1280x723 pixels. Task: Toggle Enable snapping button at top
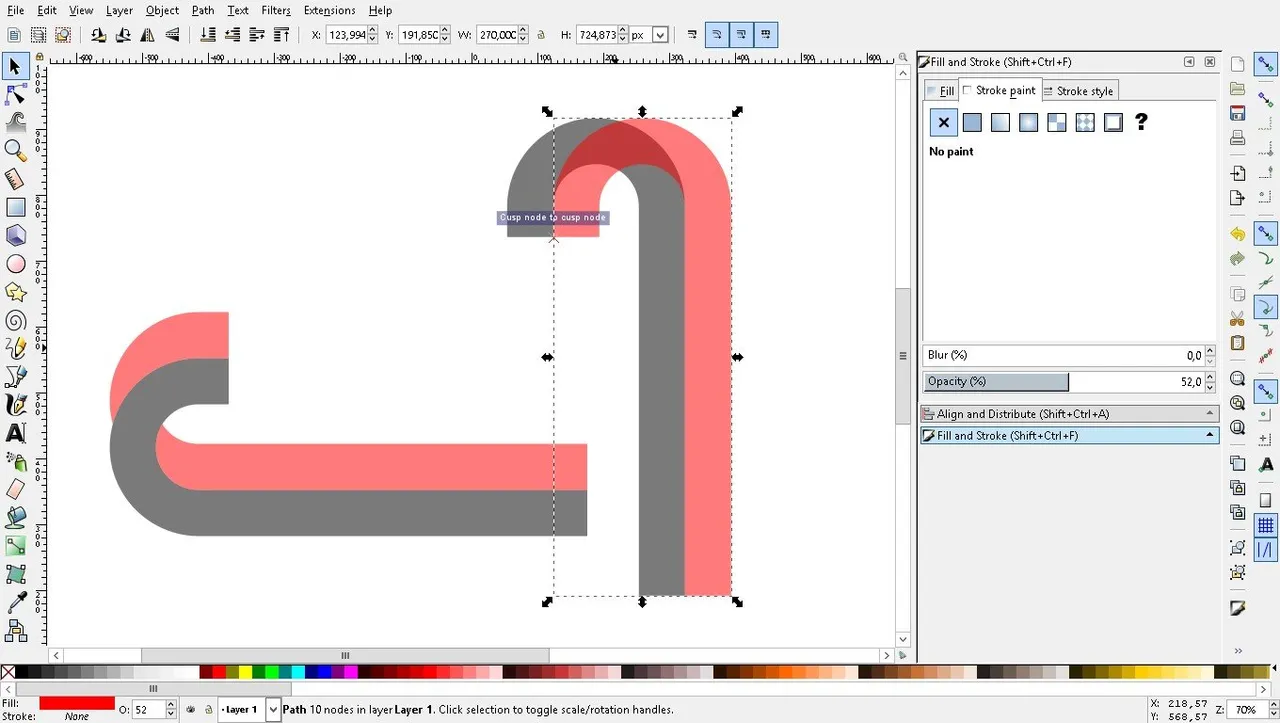(x=1265, y=66)
